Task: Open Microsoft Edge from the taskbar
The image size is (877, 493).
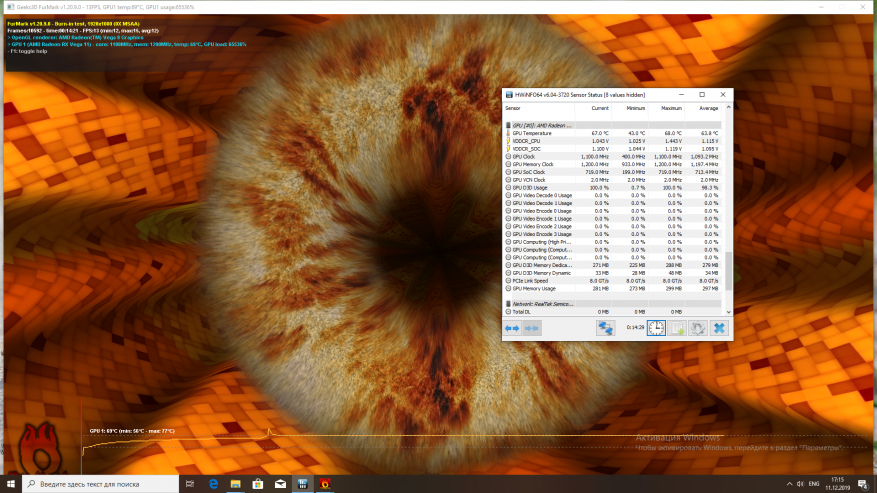Action: point(214,484)
